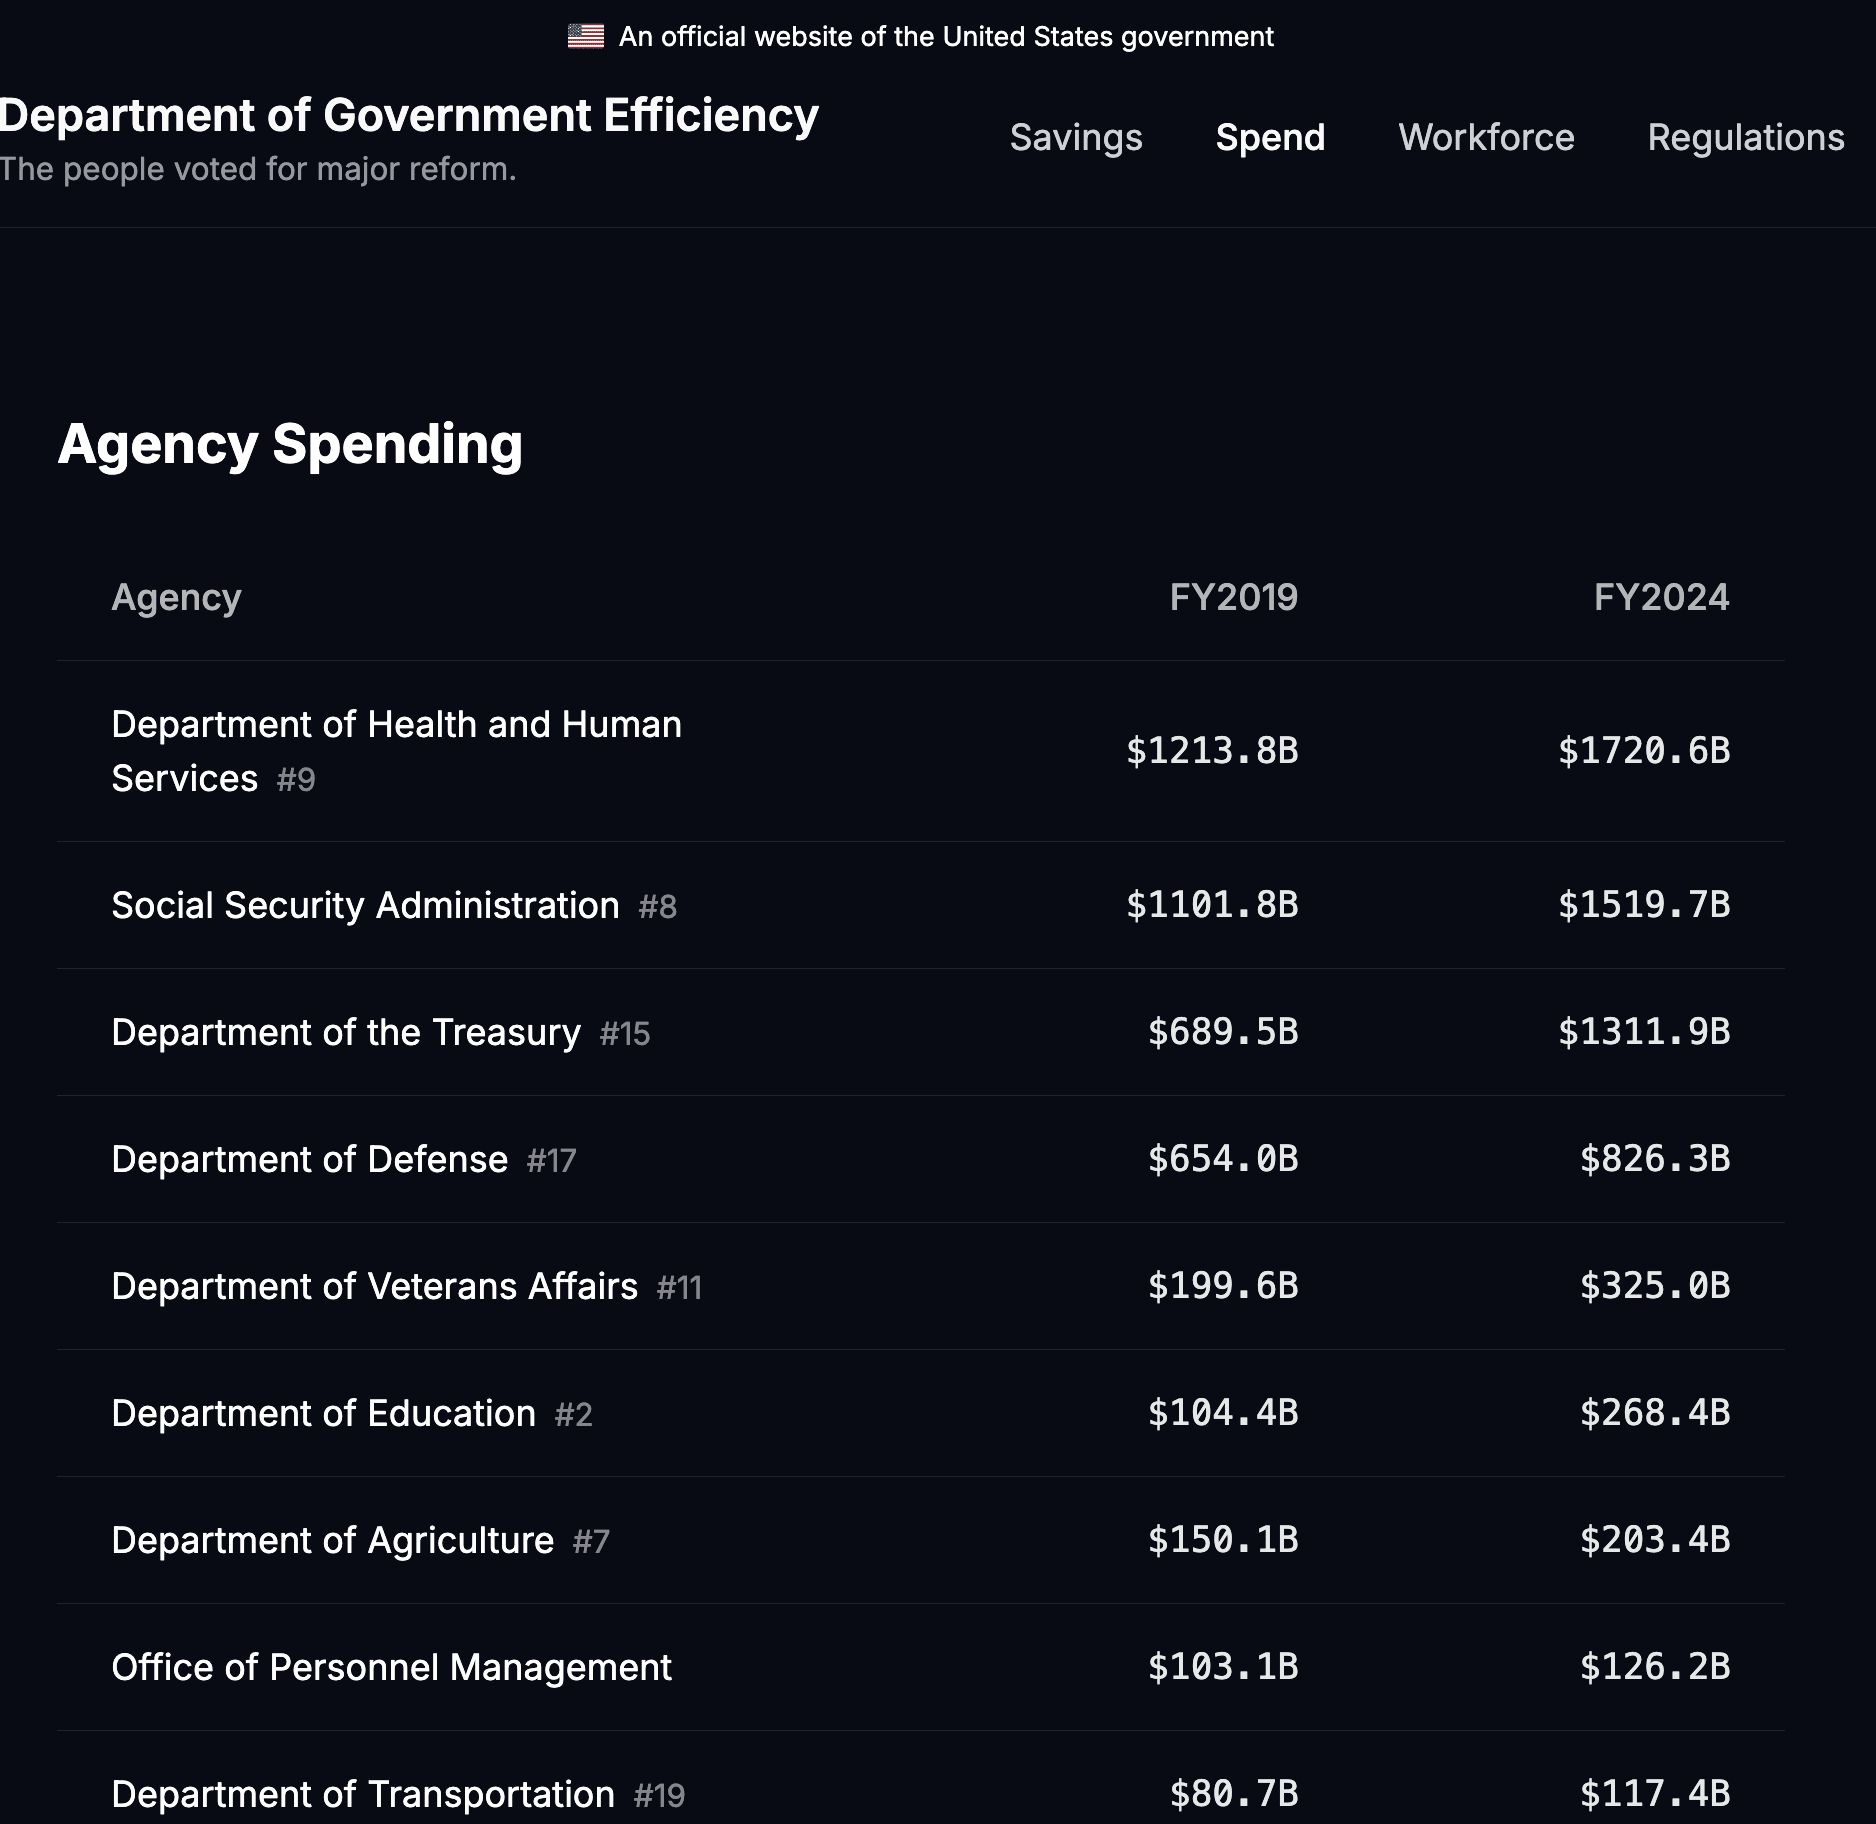This screenshot has height=1824, width=1876.
Task: Sort by the FY2019 column header
Action: tap(1233, 597)
